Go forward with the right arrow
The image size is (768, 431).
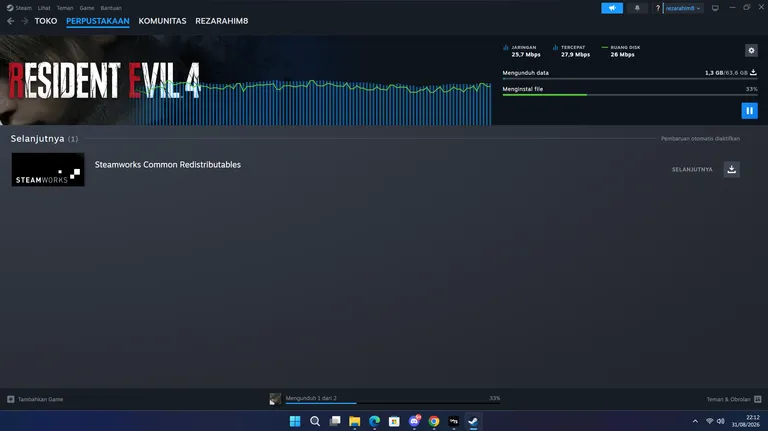click(24, 21)
